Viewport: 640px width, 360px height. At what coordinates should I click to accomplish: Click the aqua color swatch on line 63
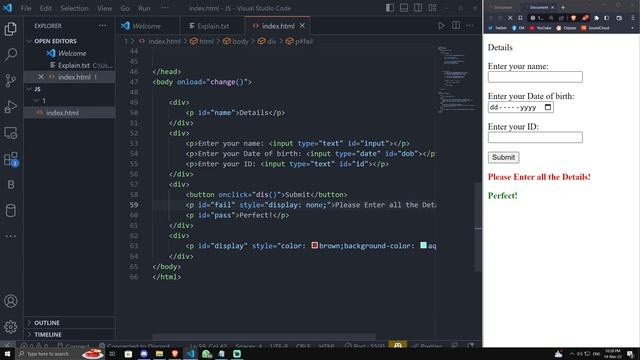pyautogui.click(x=423, y=245)
